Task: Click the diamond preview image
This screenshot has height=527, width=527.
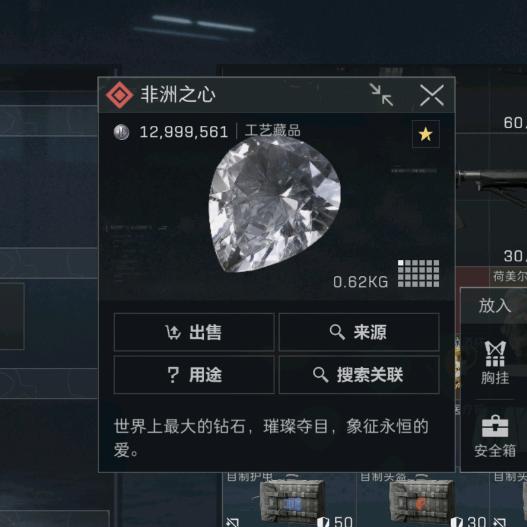Action: [274, 204]
